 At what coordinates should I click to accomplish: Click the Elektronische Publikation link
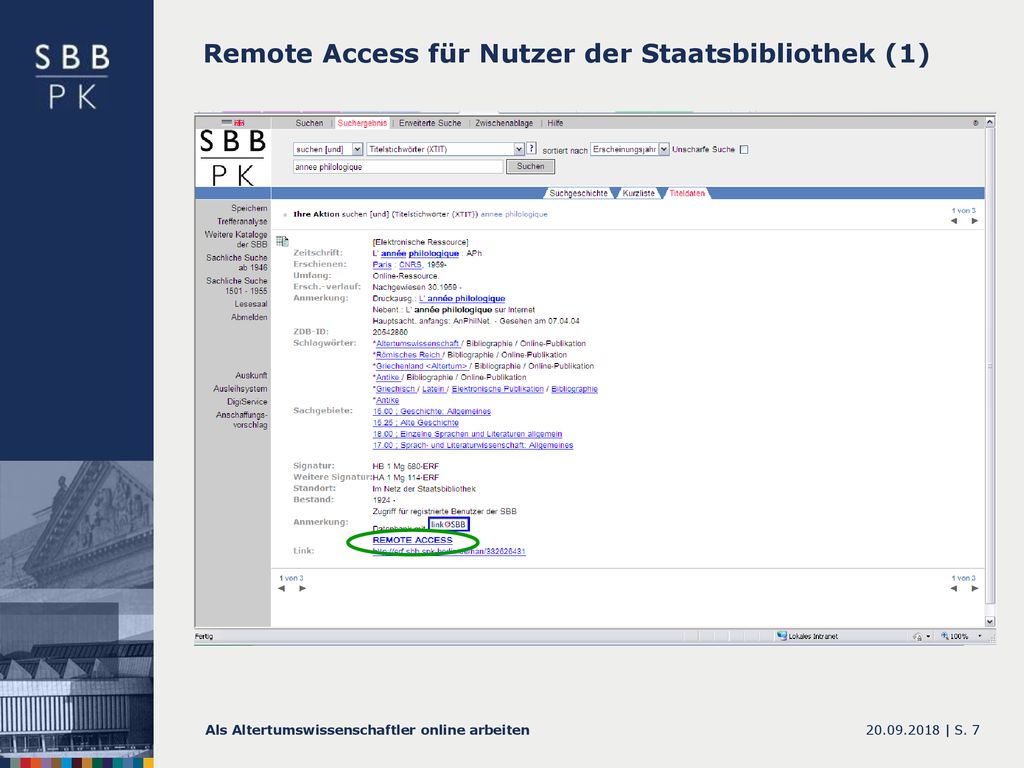[498, 389]
